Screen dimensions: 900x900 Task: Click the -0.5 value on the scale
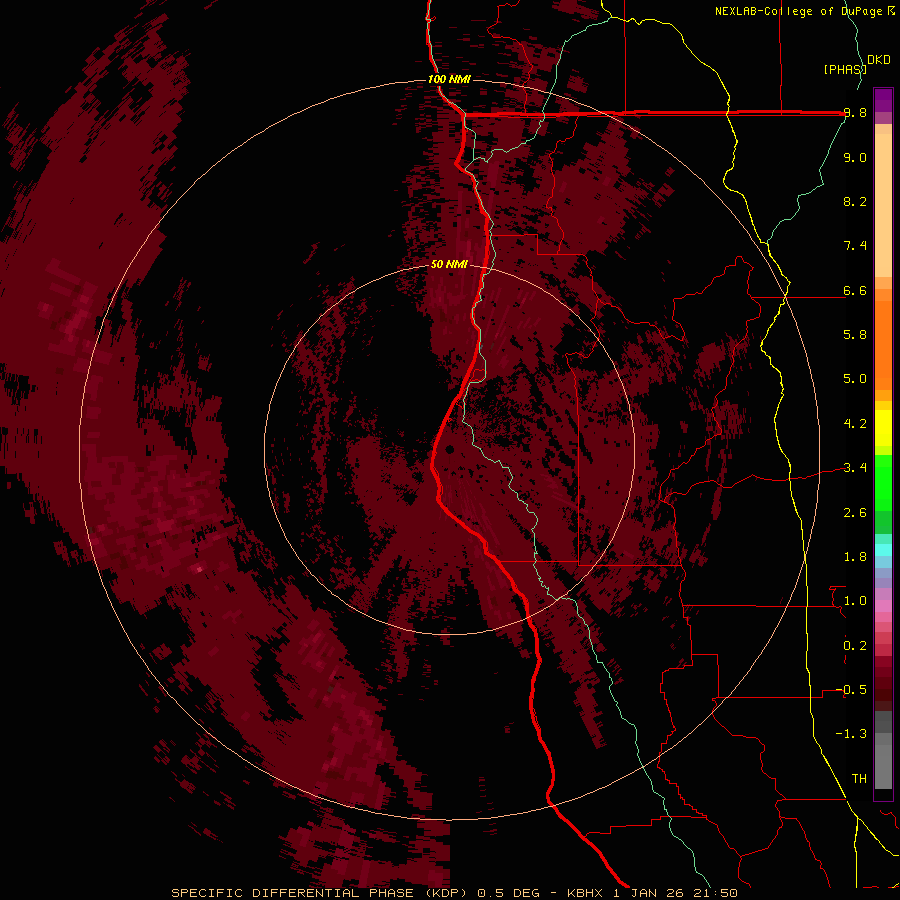851,689
